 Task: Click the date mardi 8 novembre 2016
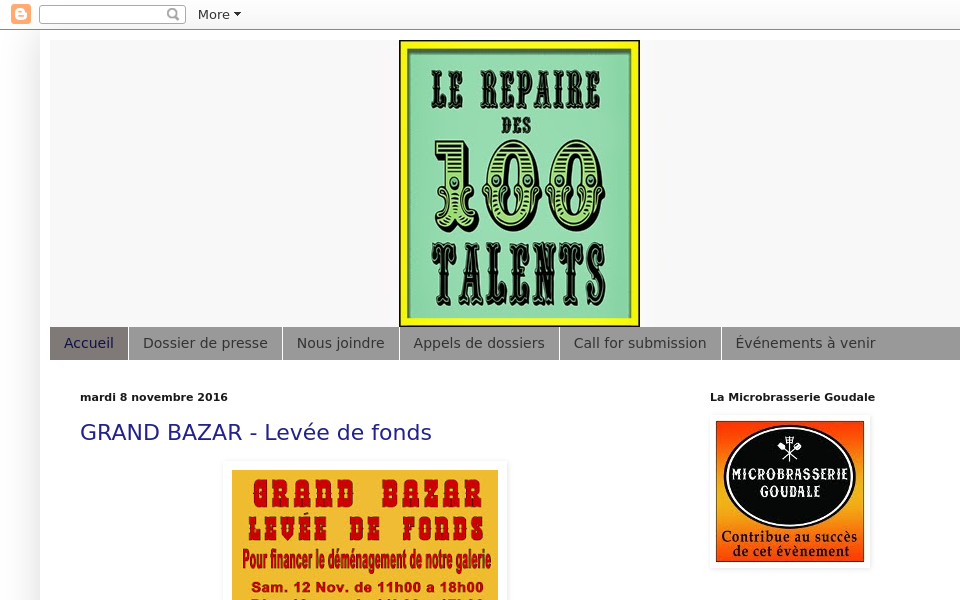coord(154,397)
